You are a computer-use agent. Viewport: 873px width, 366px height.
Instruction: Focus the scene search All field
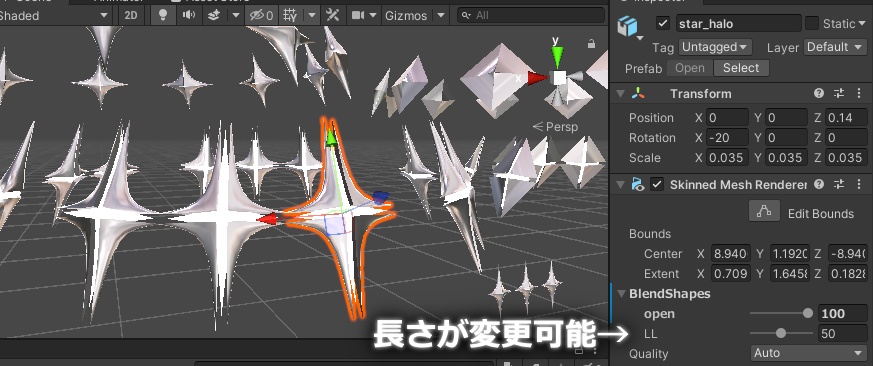531,15
